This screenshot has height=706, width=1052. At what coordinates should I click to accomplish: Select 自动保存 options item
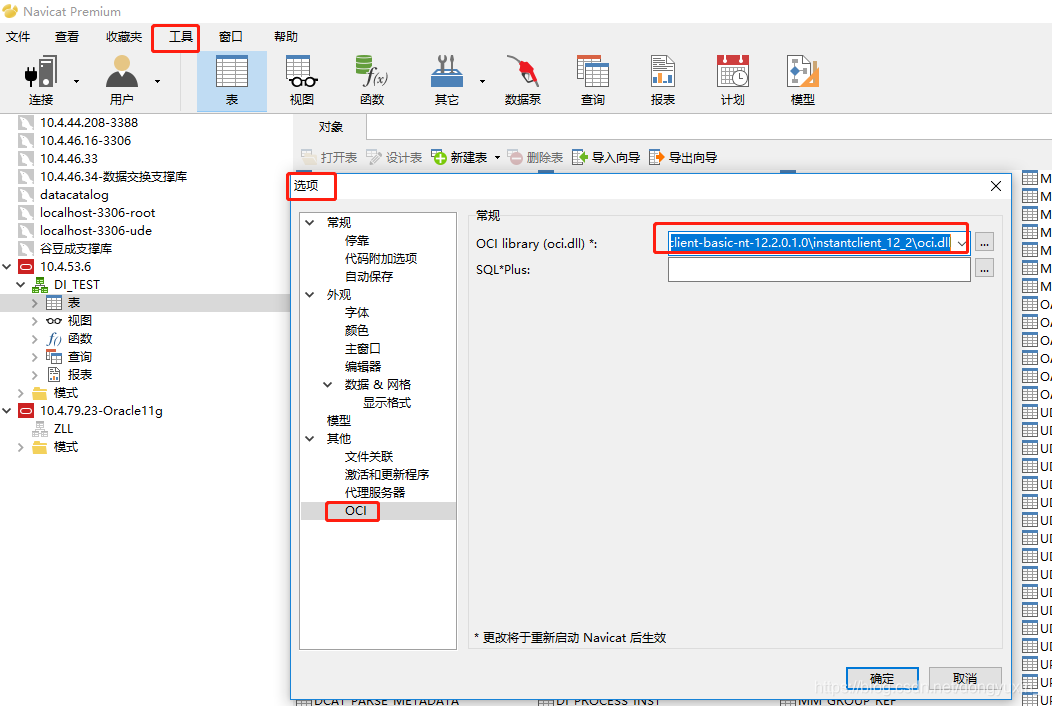point(369,276)
